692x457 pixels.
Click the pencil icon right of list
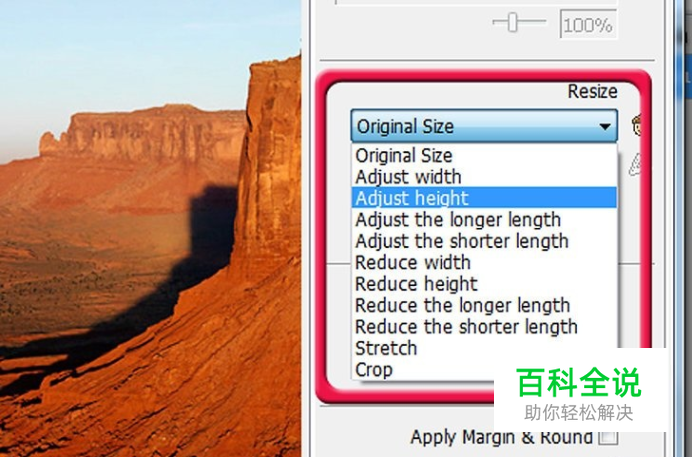pos(635,165)
